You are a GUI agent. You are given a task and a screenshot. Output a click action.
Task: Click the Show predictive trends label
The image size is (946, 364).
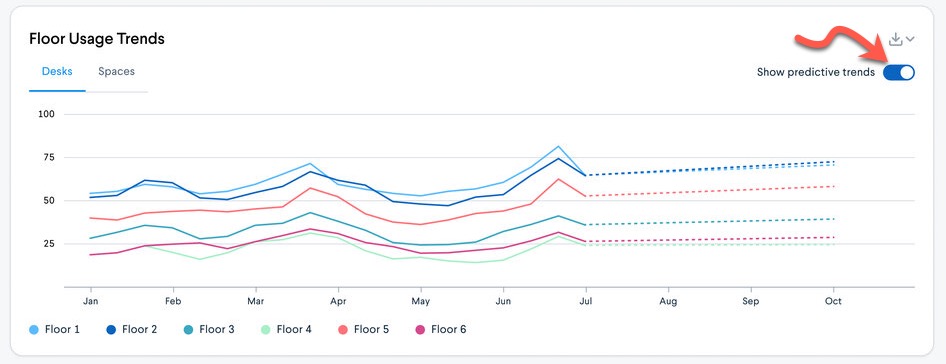[816, 72]
